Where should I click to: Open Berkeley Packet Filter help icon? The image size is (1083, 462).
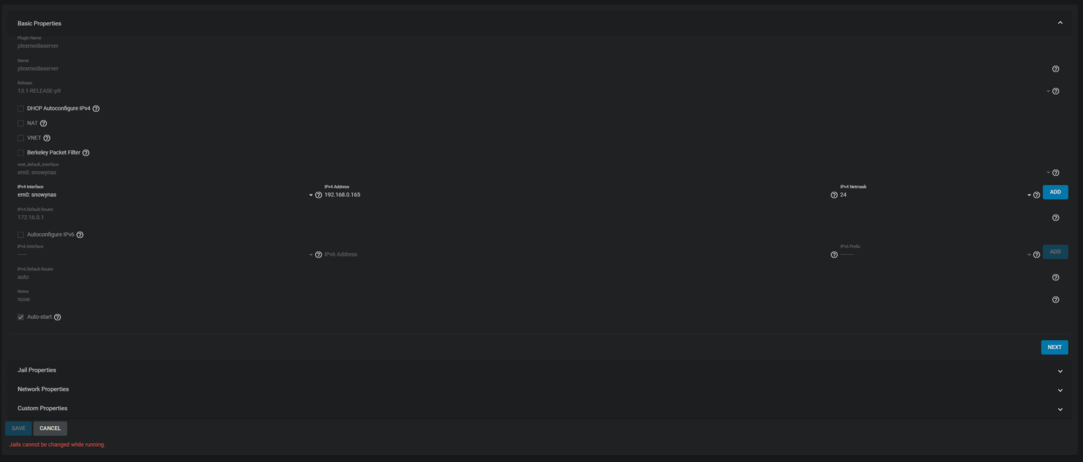(x=86, y=153)
